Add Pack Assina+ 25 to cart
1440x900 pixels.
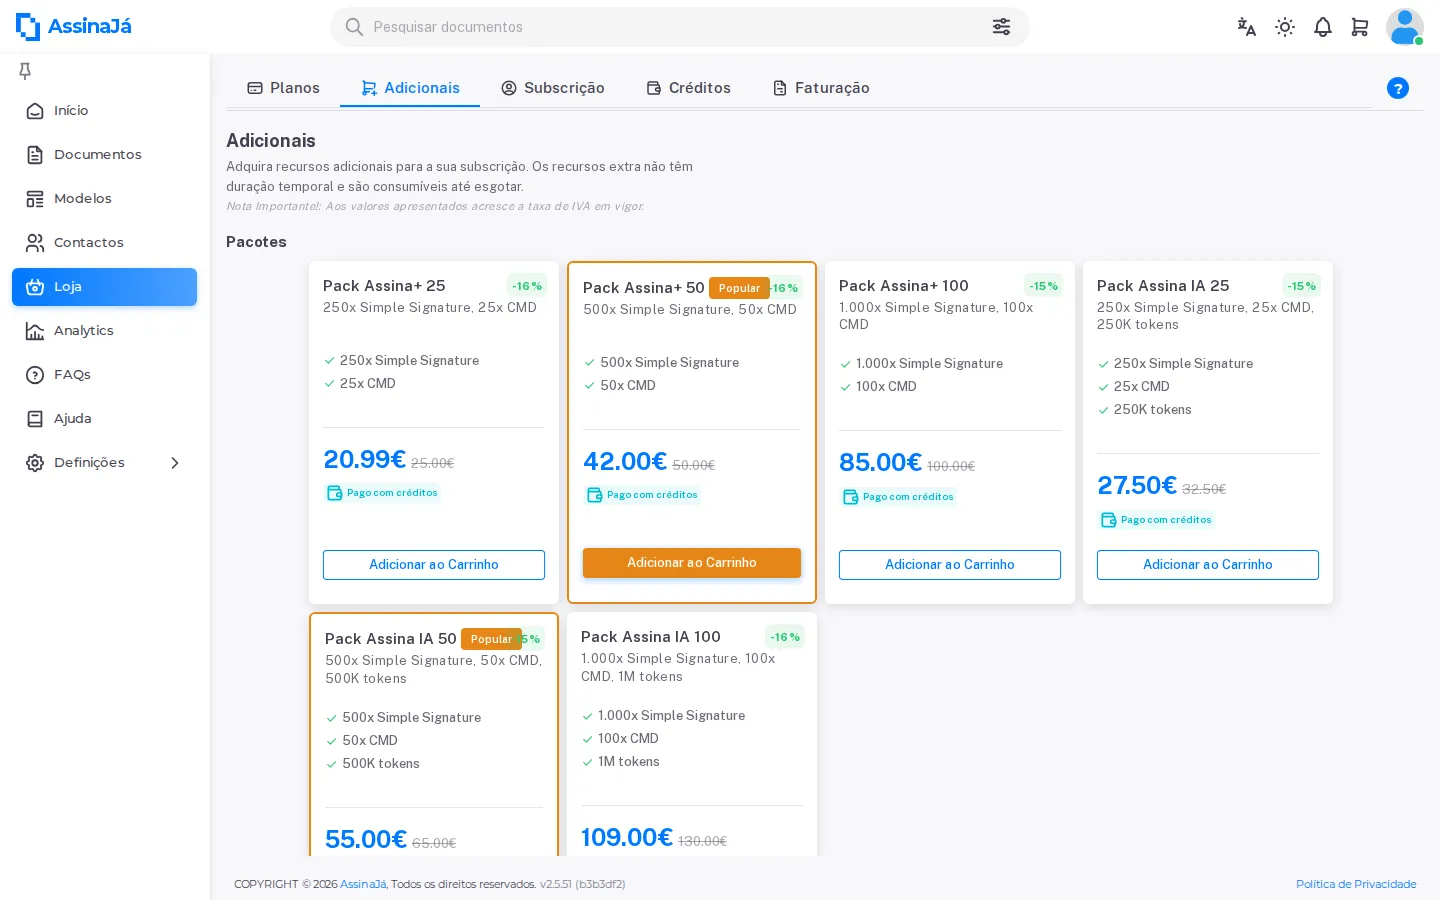tap(434, 565)
